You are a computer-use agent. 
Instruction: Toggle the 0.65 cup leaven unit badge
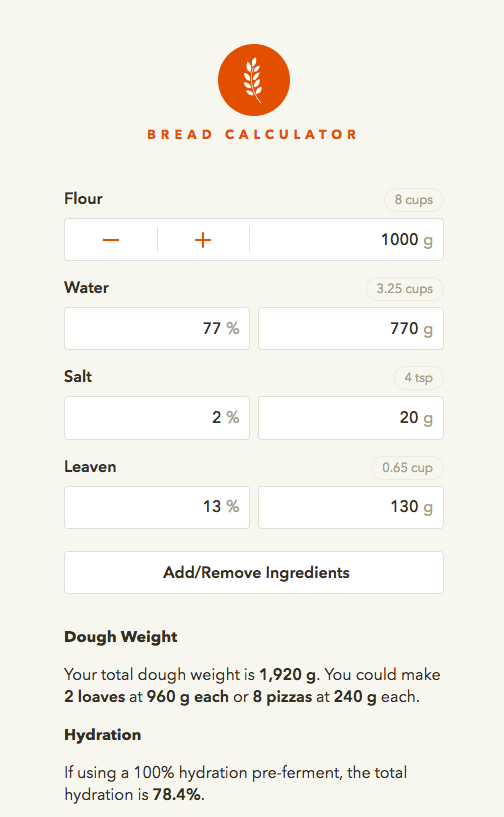click(x=407, y=467)
